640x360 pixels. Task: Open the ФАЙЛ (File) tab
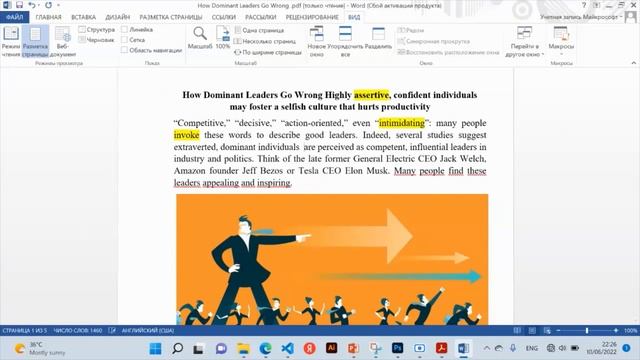coord(15,17)
